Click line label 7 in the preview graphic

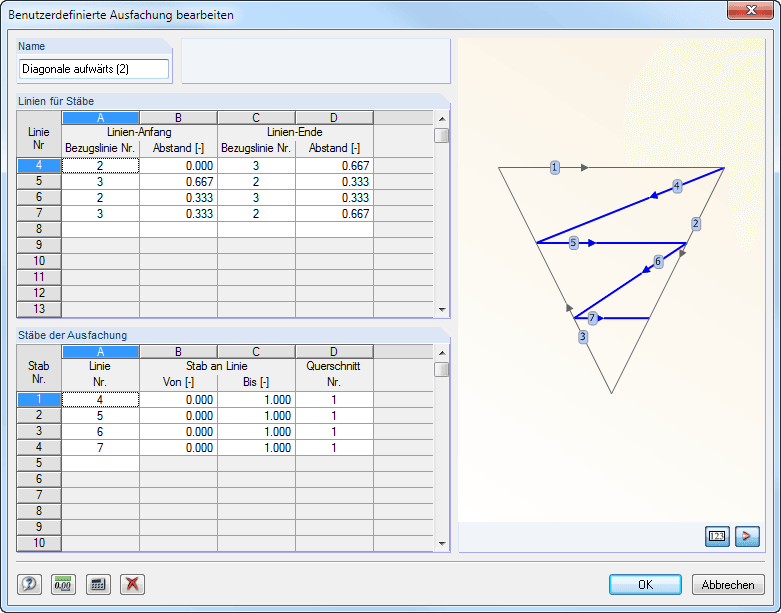592,318
